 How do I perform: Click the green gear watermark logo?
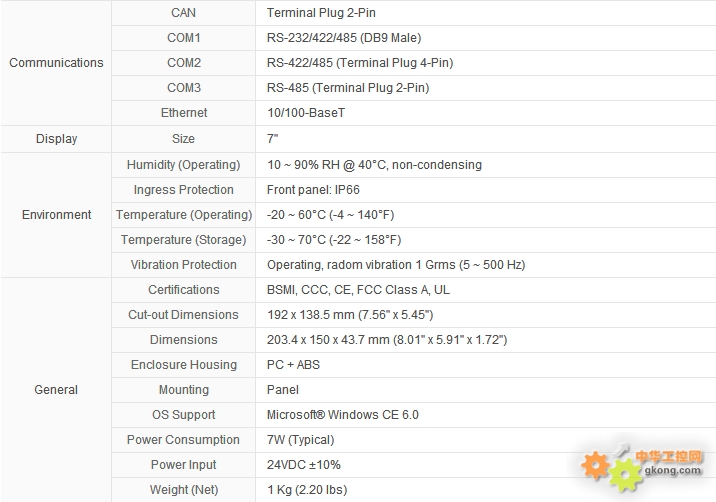coord(625,476)
